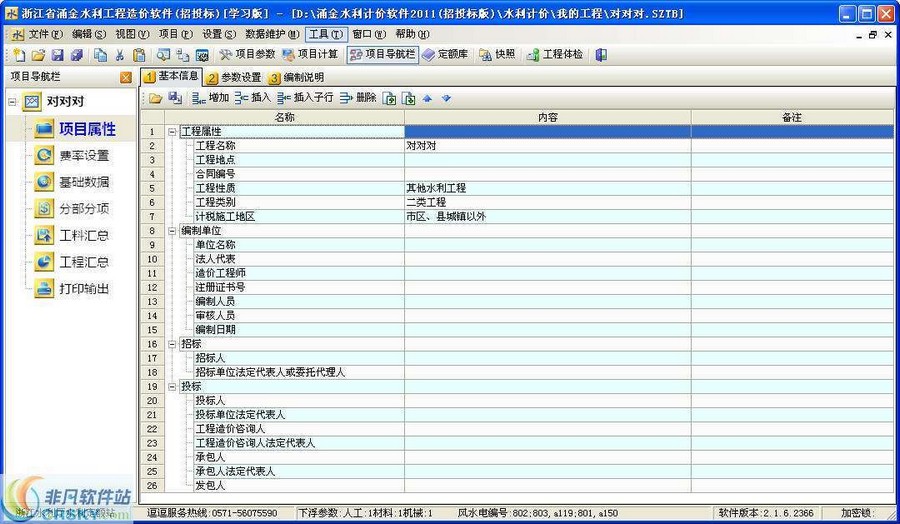The height and width of the screenshot is (524, 900).
Task: Click the 内容 column header
Action: point(548,117)
